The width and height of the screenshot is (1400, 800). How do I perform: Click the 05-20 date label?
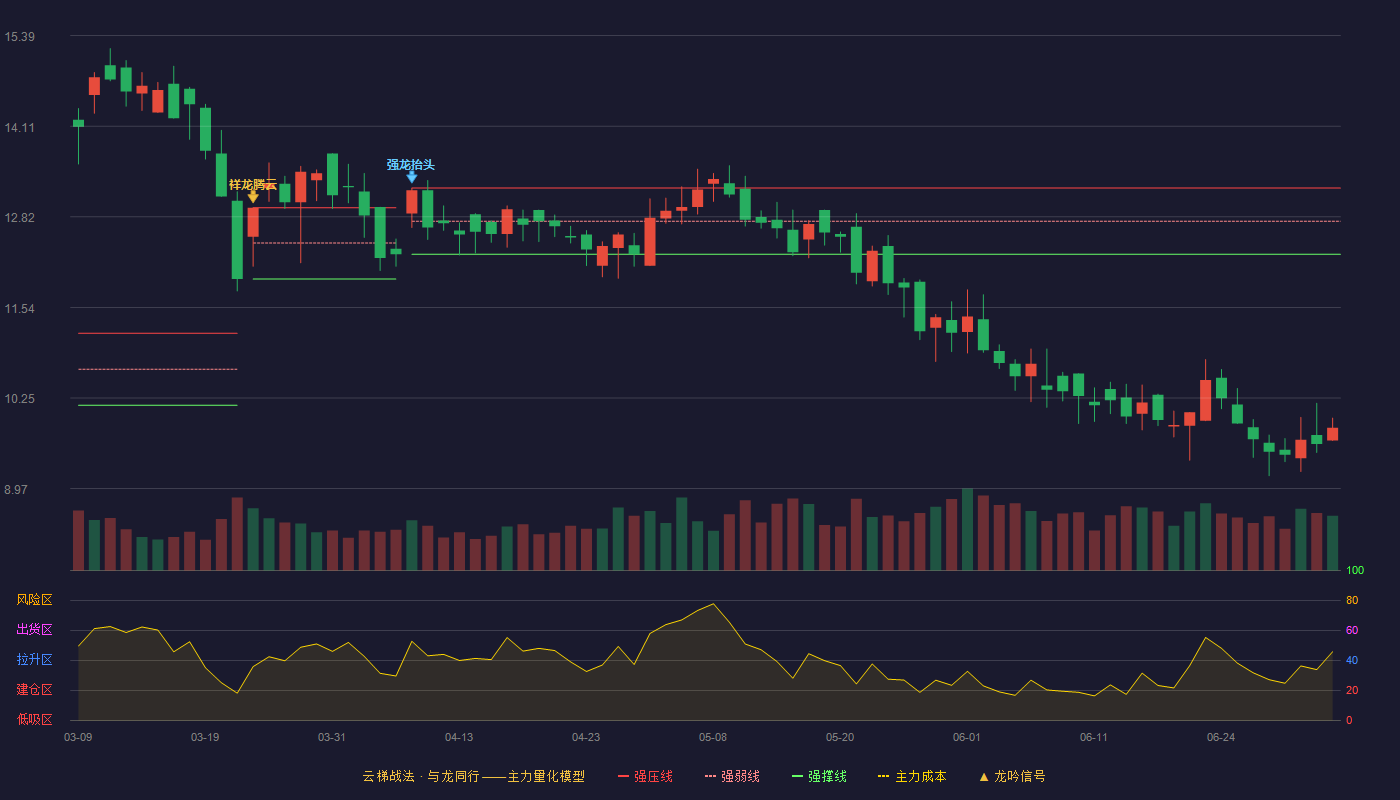840,737
